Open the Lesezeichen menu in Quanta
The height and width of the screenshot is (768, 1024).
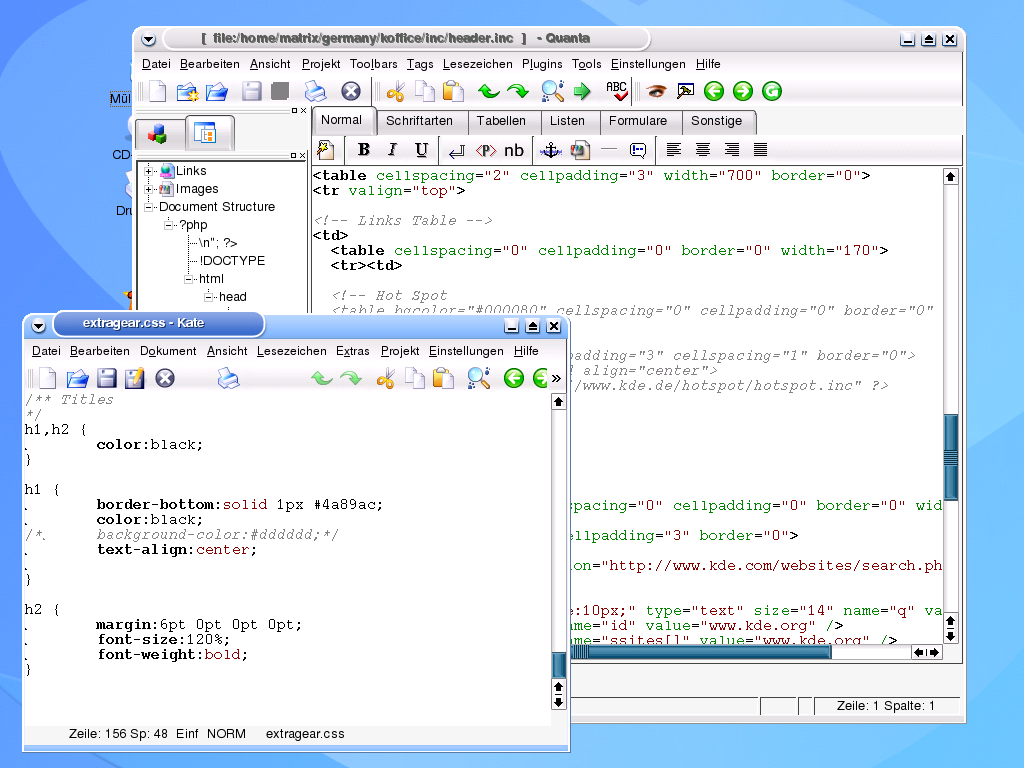pos(477,64)
